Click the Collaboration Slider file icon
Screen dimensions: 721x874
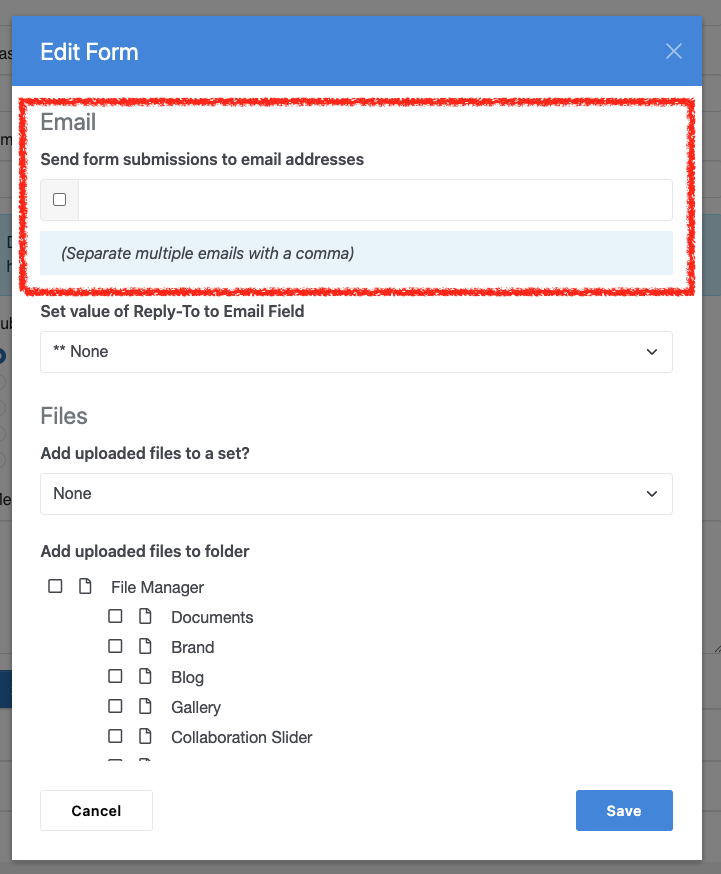(145, 737)
